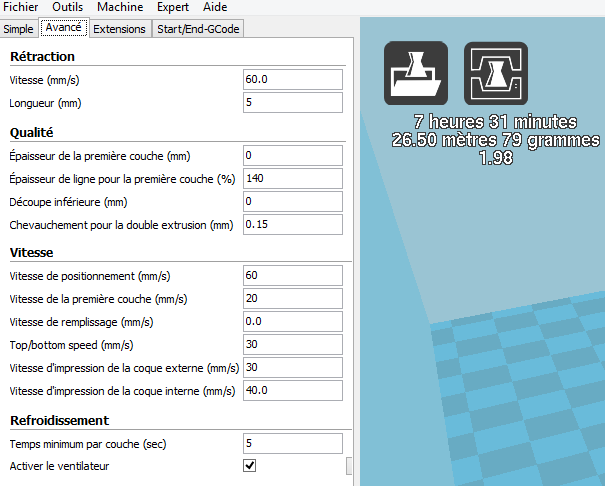The height and width of the screenshot is (486, 605).
Task: Click the Vitesse de positionnement field
Action: pos(293,275)
